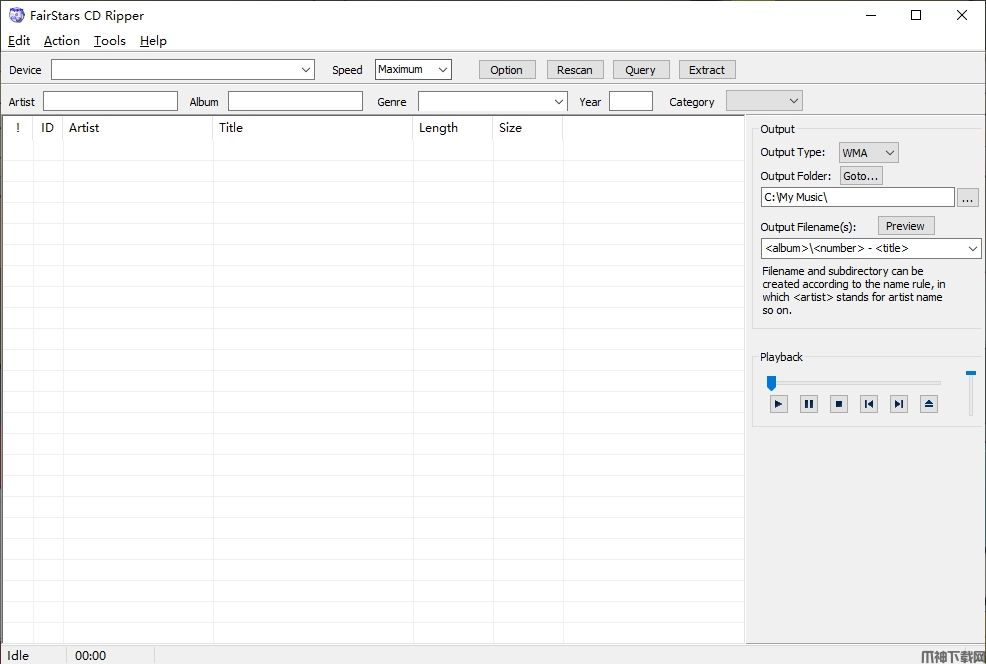986x664 pixels.
Task: Pause playback with the pause icon
Action: click(809, 404)
